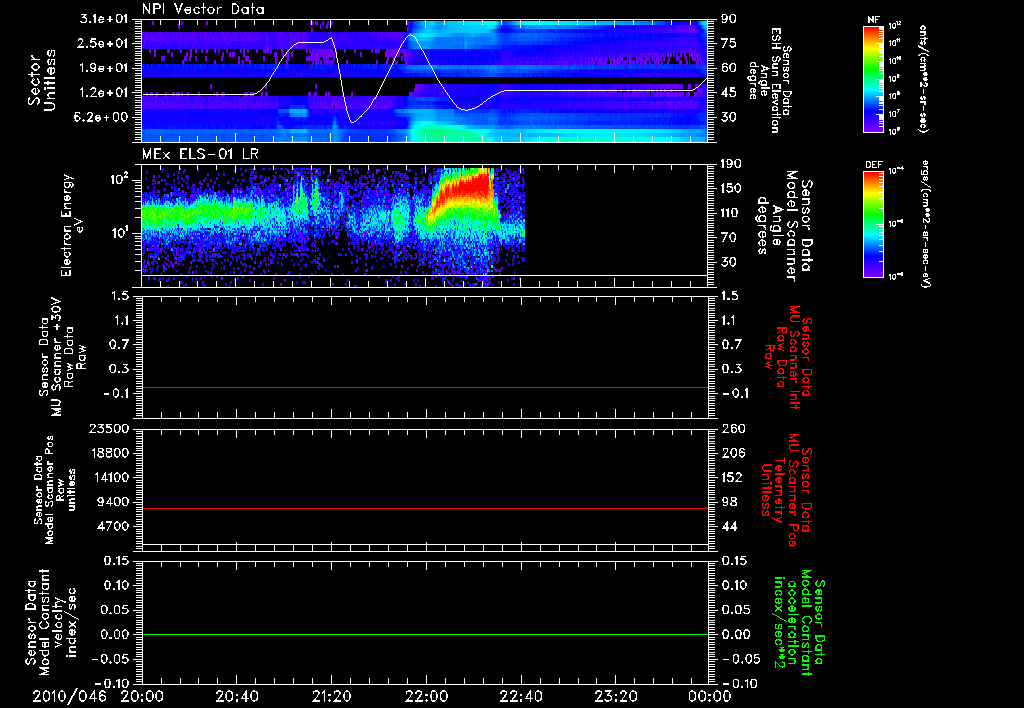The image size is (1024, 708).
Task: Select the Model Scanner Pos Raw unitless label
Action: [55, 490]
